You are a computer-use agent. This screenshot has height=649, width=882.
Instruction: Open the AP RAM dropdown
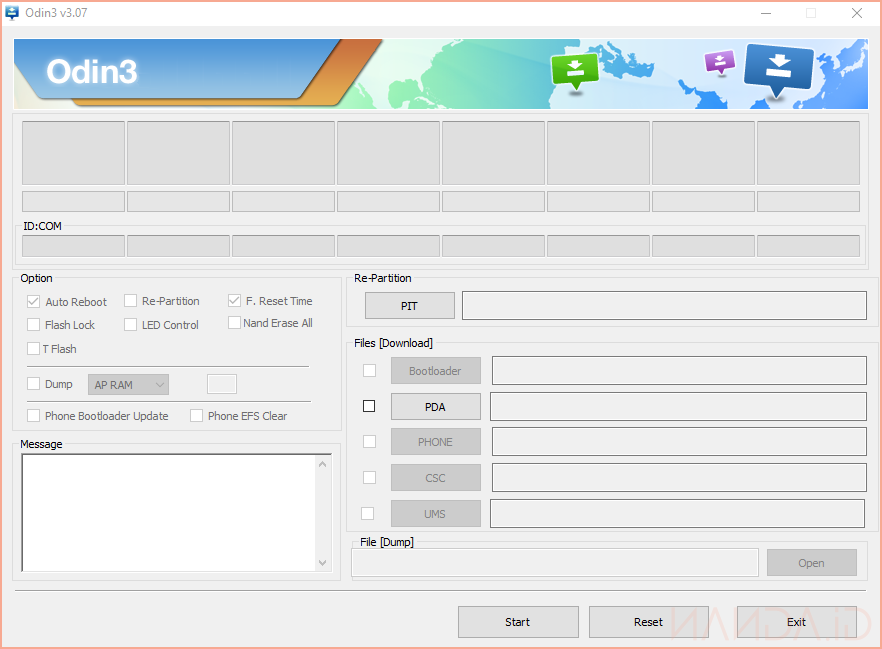(x=129, y=385)
